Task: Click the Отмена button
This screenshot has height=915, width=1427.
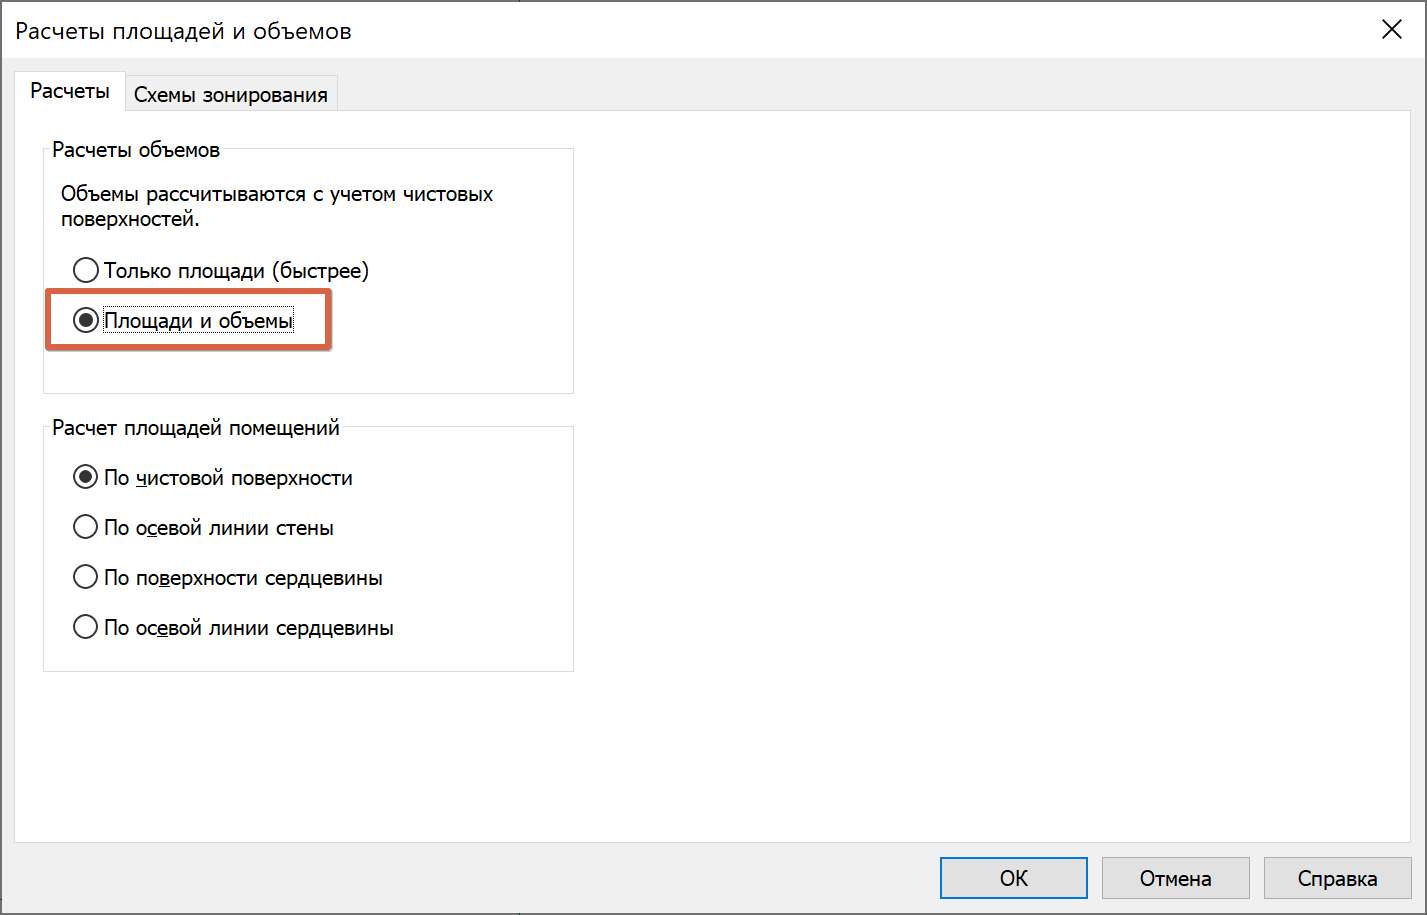Action: [1176, 878]
